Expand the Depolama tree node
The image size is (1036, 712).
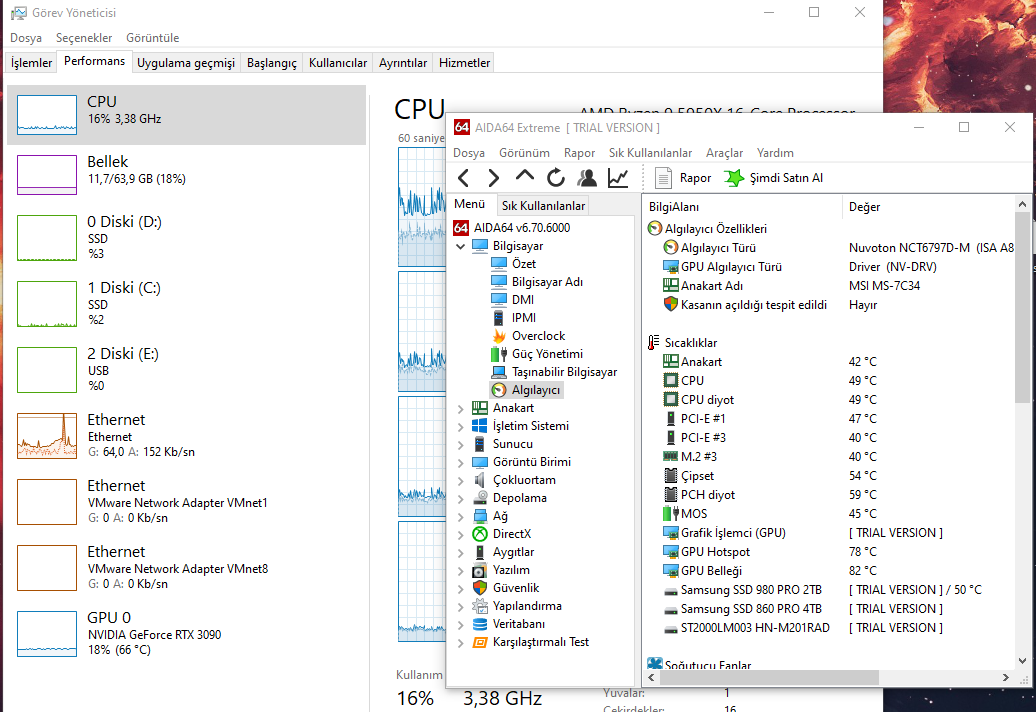pos(461,499)
